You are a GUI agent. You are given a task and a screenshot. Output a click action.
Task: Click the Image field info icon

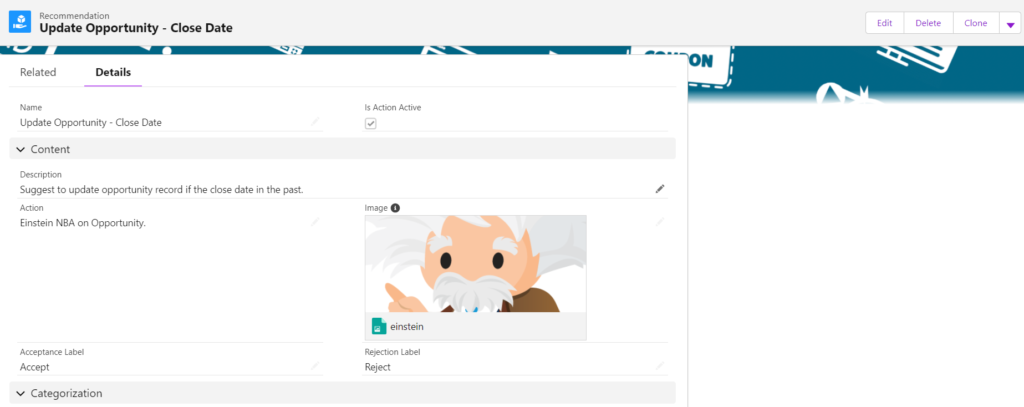click(x=395, y=208)
